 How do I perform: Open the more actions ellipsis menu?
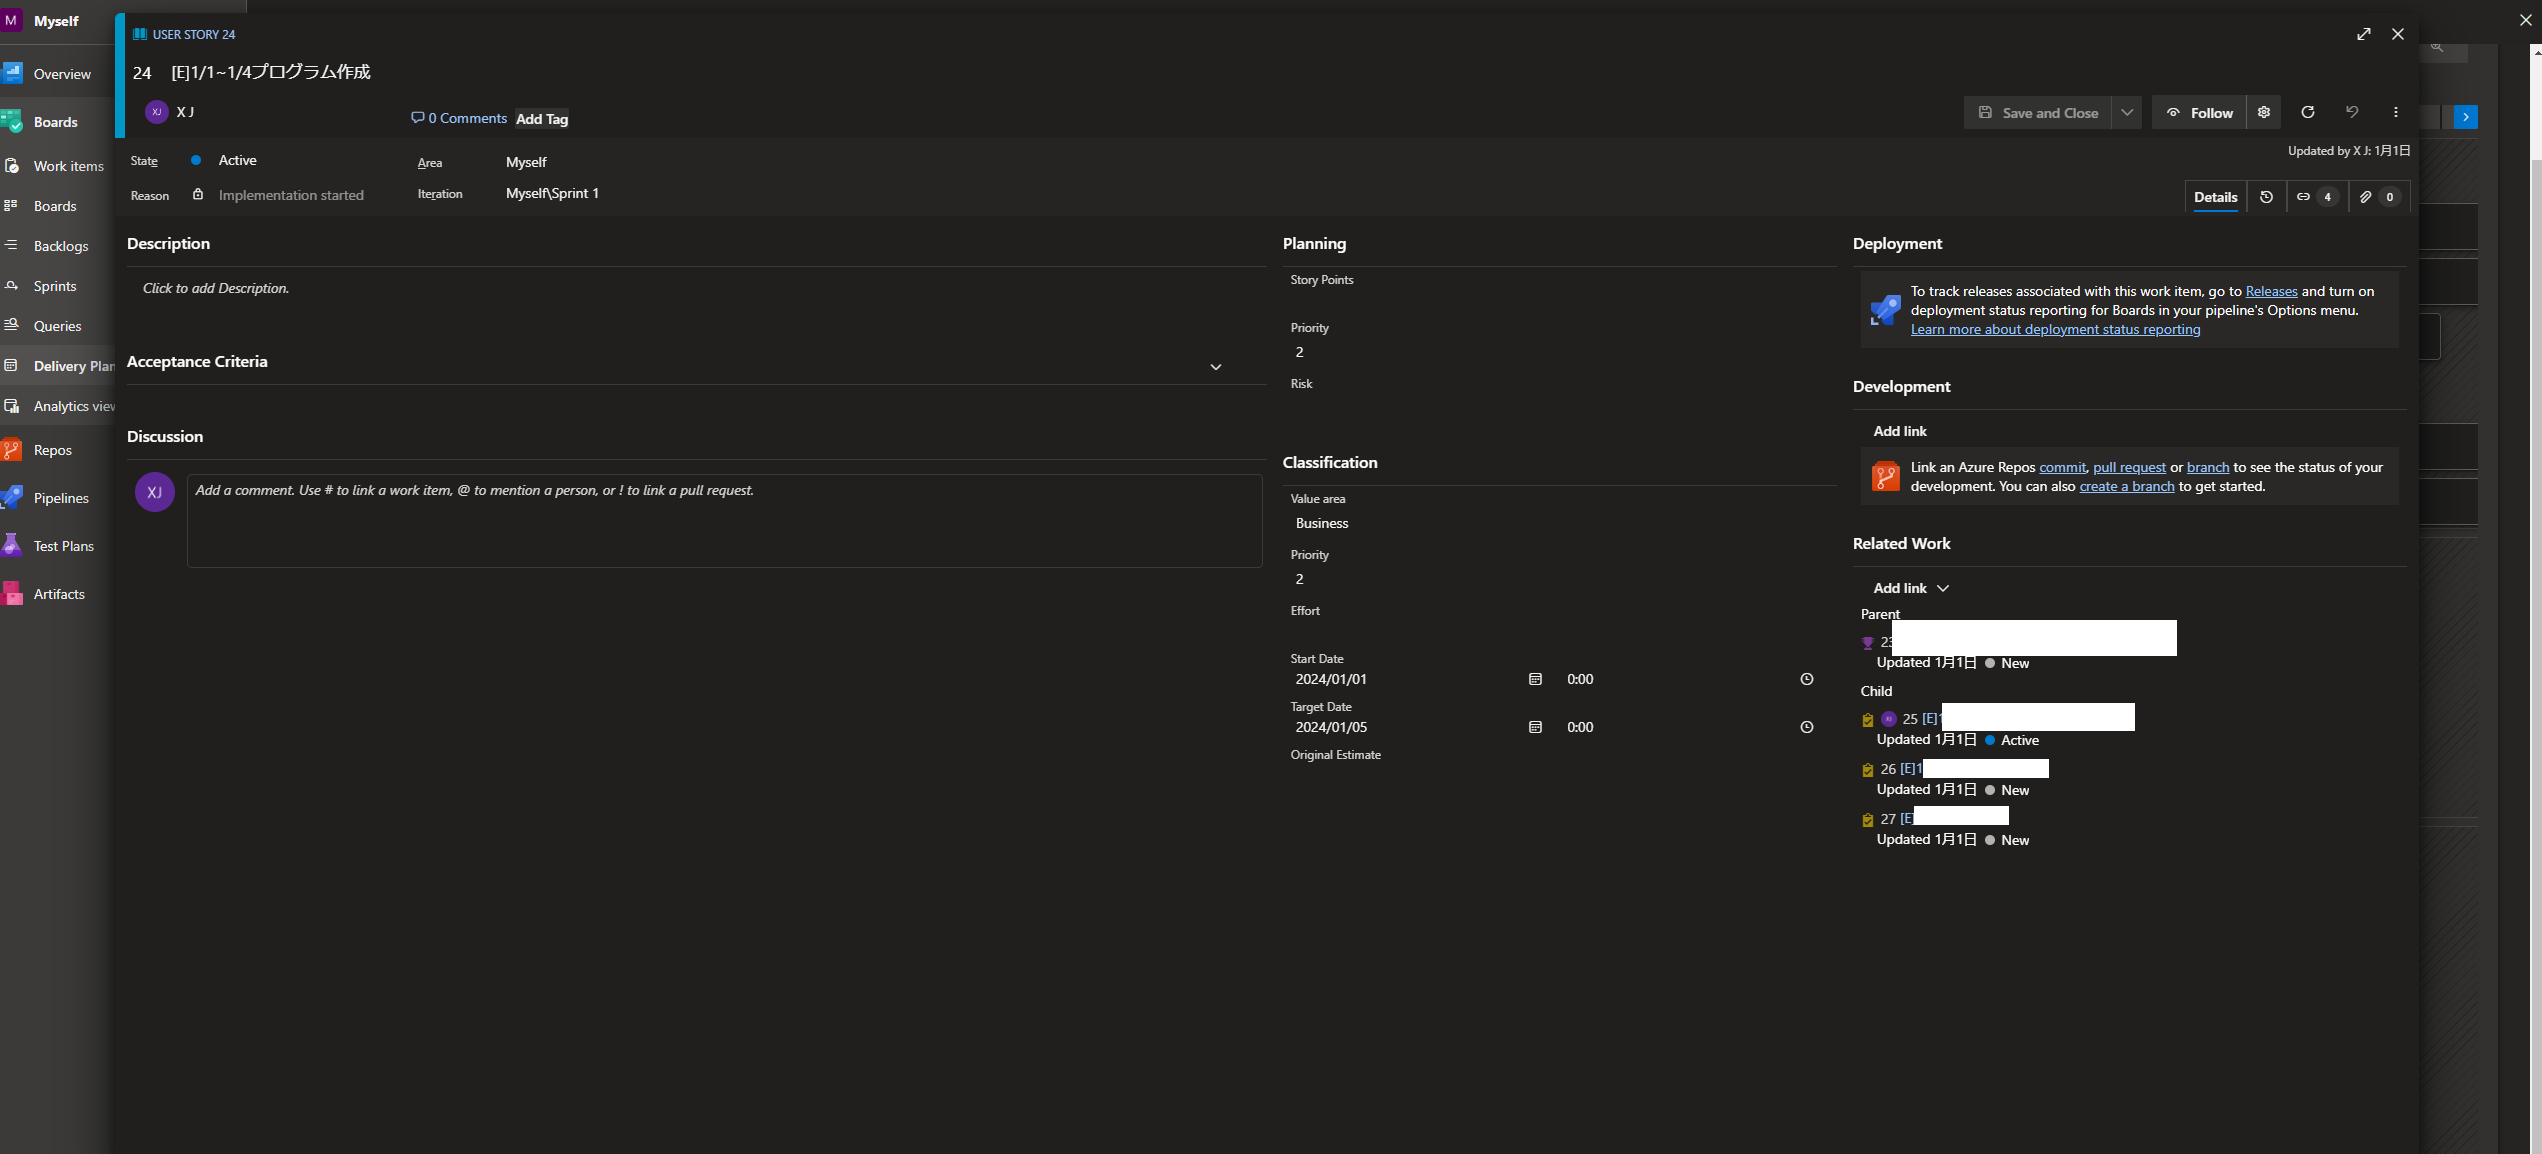2396,112
